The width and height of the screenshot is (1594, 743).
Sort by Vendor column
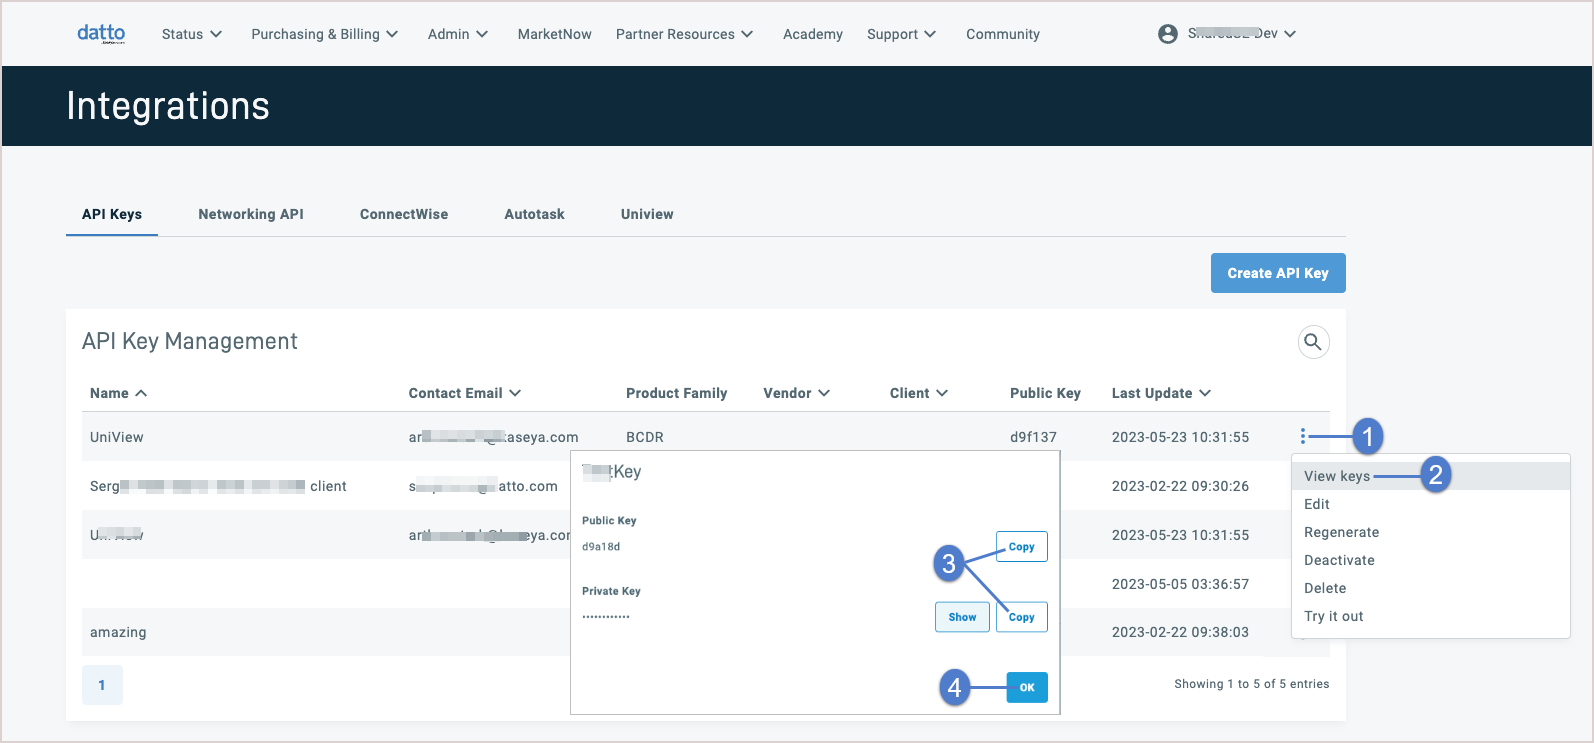point(797,393)
